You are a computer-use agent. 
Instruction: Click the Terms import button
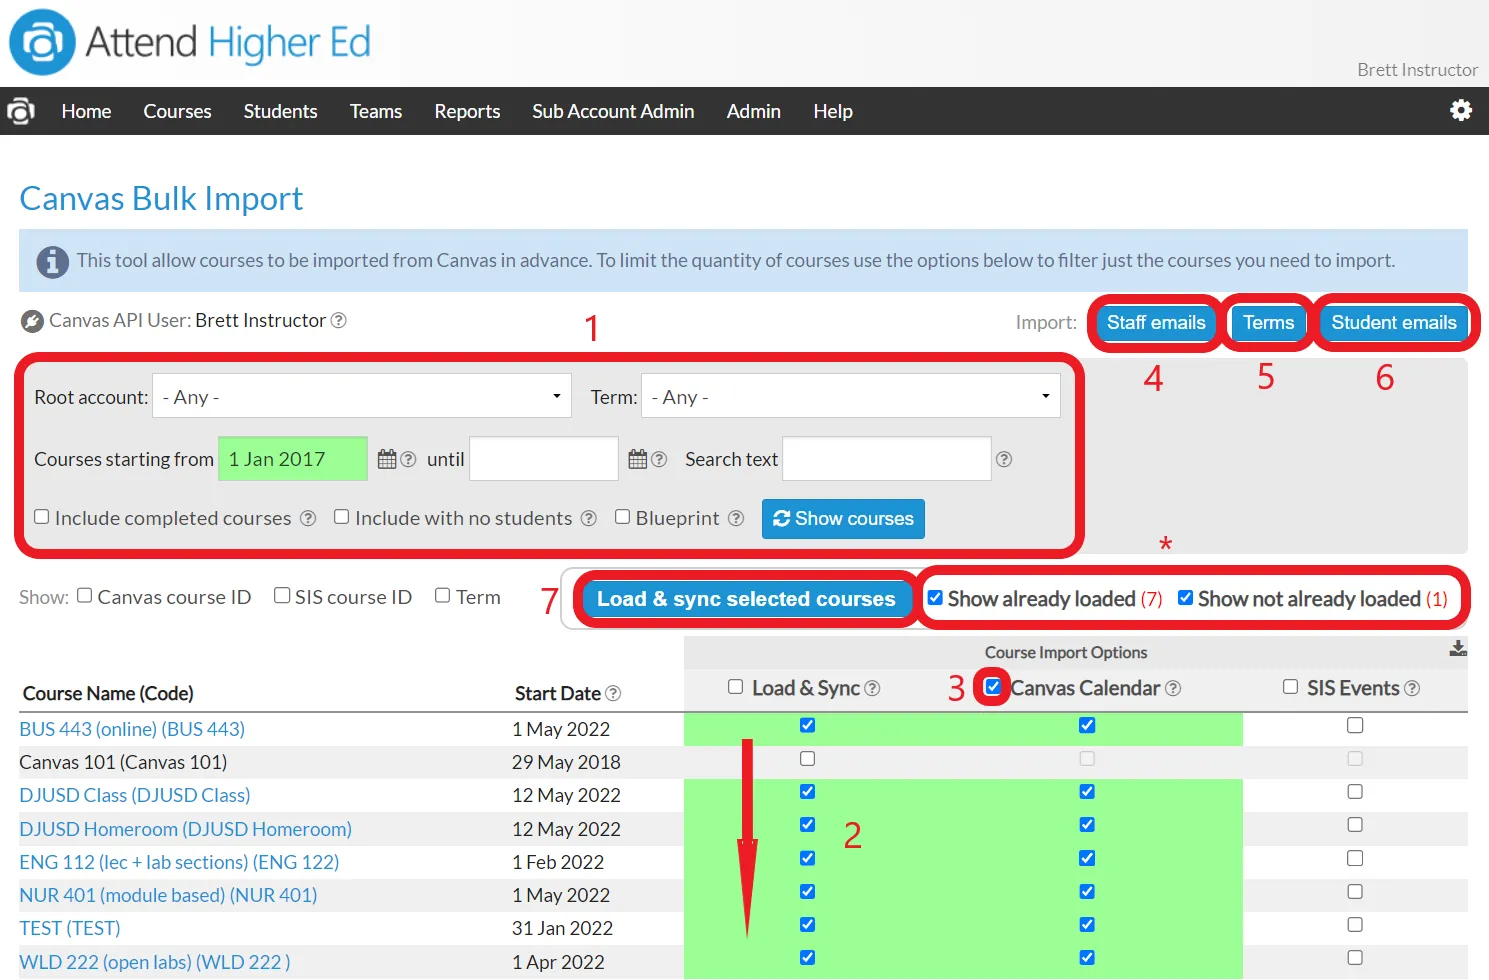[1268, 322]
